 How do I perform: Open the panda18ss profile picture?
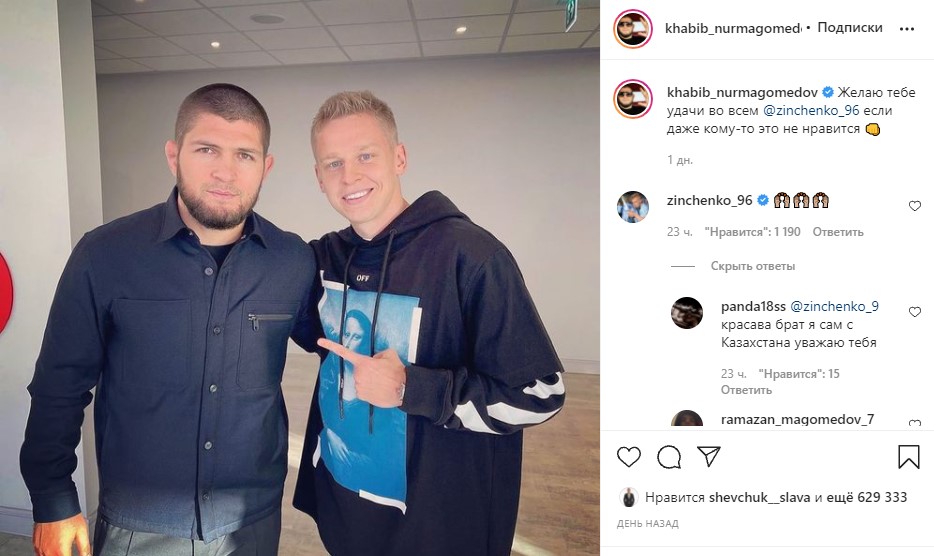pos(687,313)
